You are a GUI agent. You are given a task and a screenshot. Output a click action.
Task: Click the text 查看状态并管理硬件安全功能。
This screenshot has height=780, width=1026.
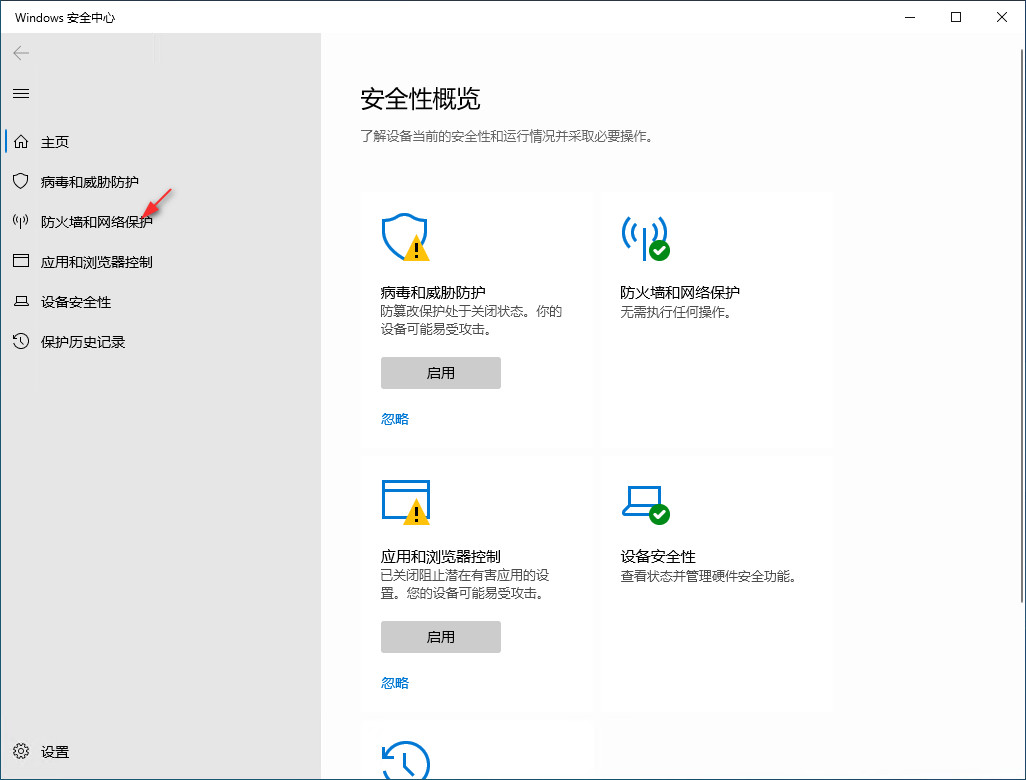click(711, 576)
